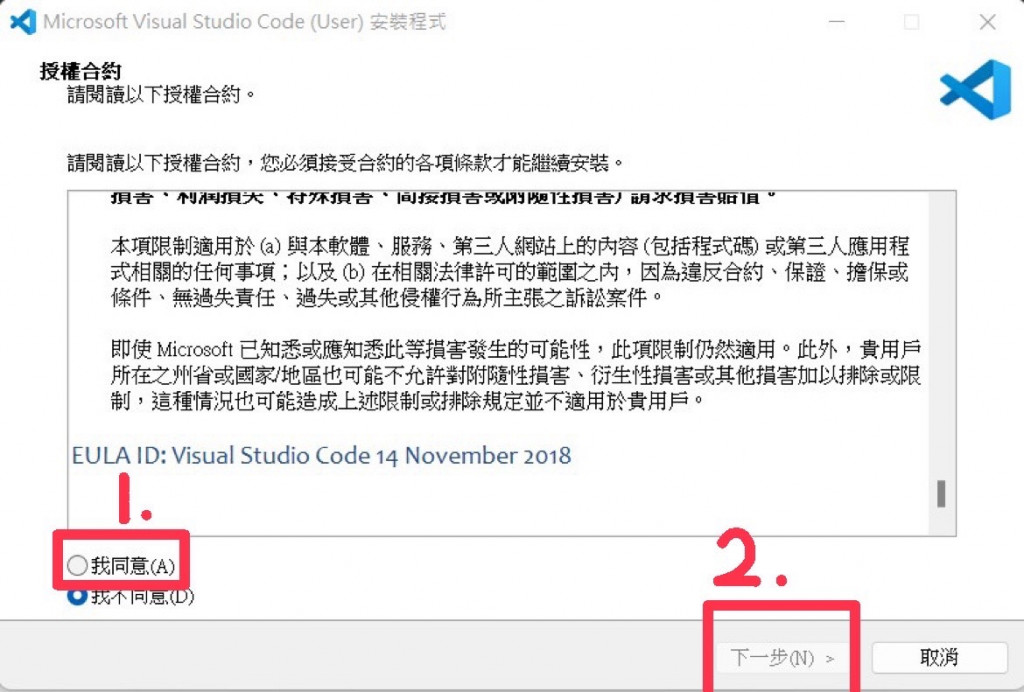Click the 取消 button
Viewport: 1024px width, 692px height.
click(x=939, y=657)
